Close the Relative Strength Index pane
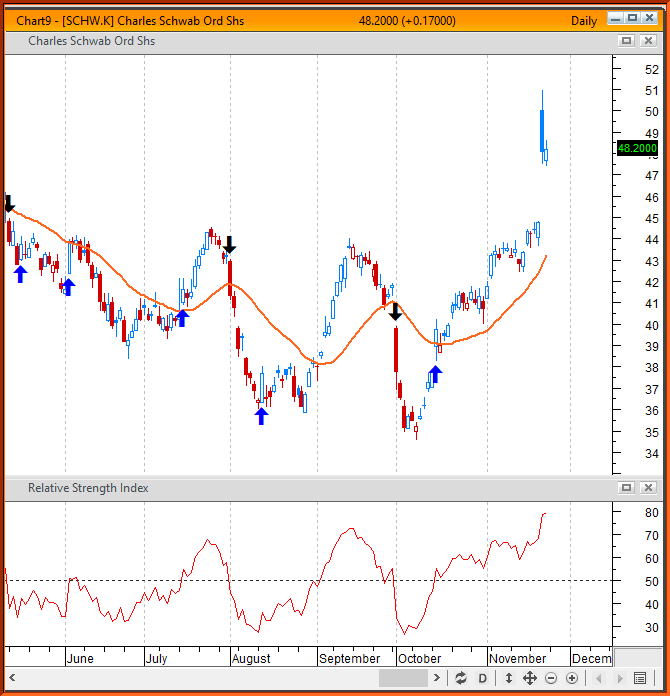 648,488
